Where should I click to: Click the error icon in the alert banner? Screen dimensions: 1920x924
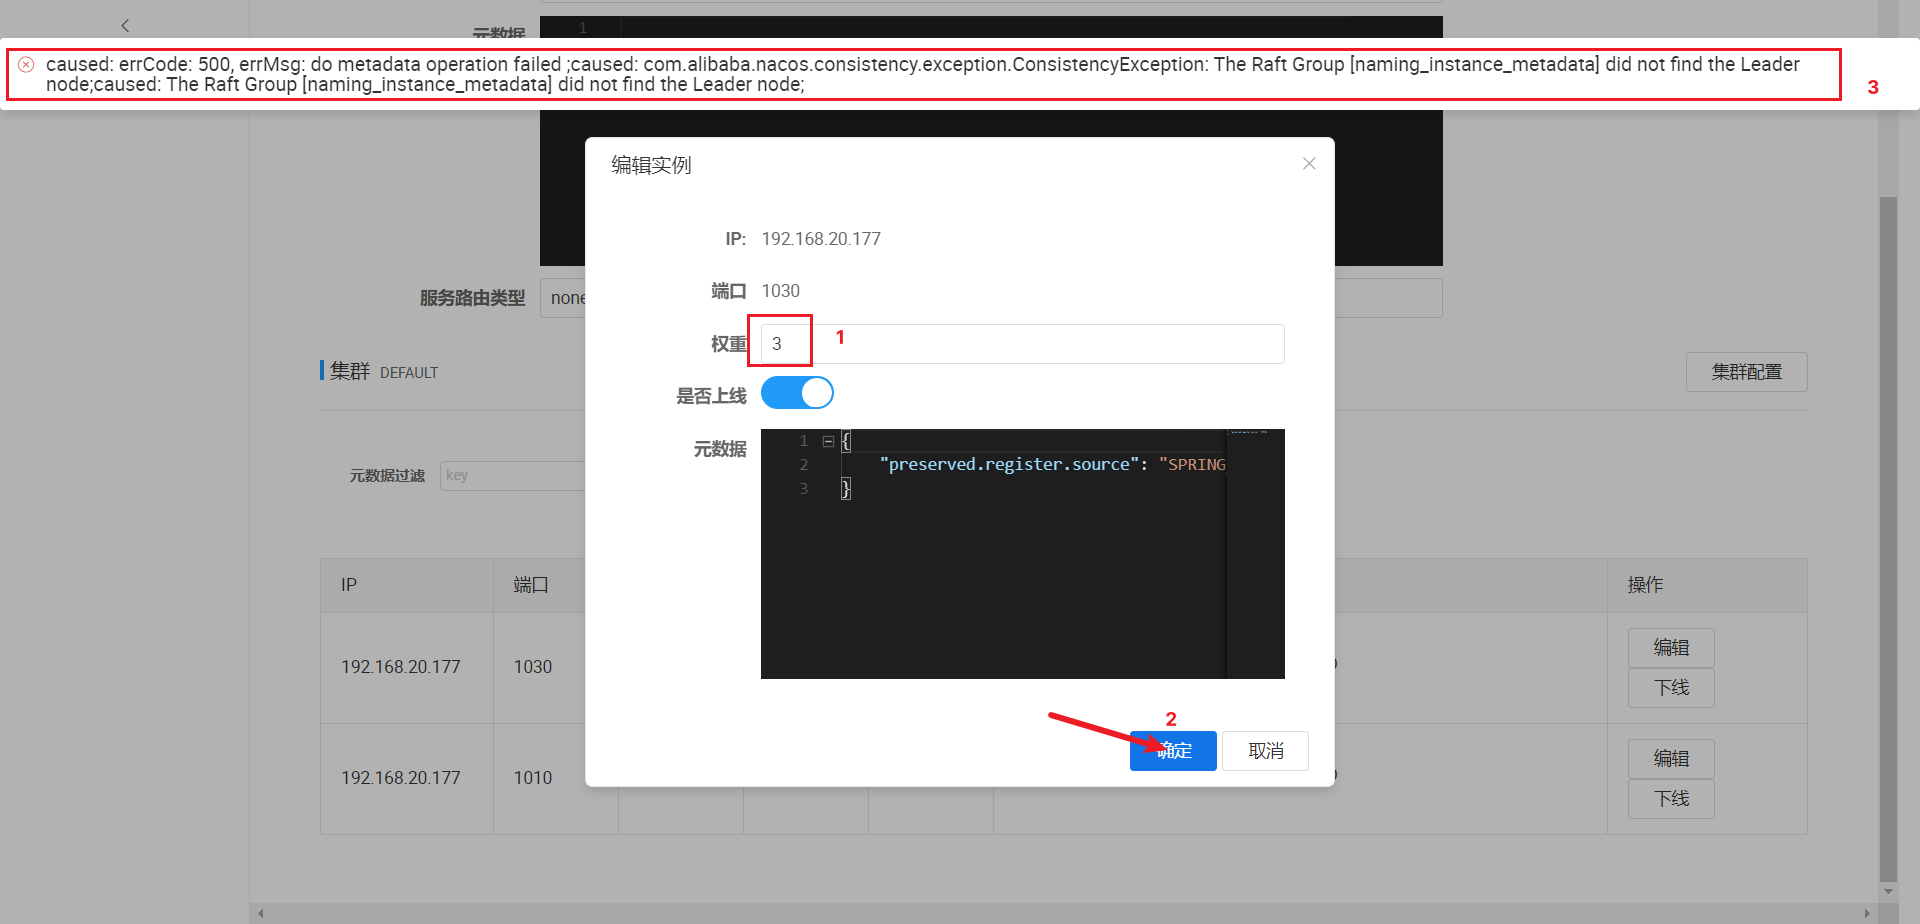click(x=26, y=64)
